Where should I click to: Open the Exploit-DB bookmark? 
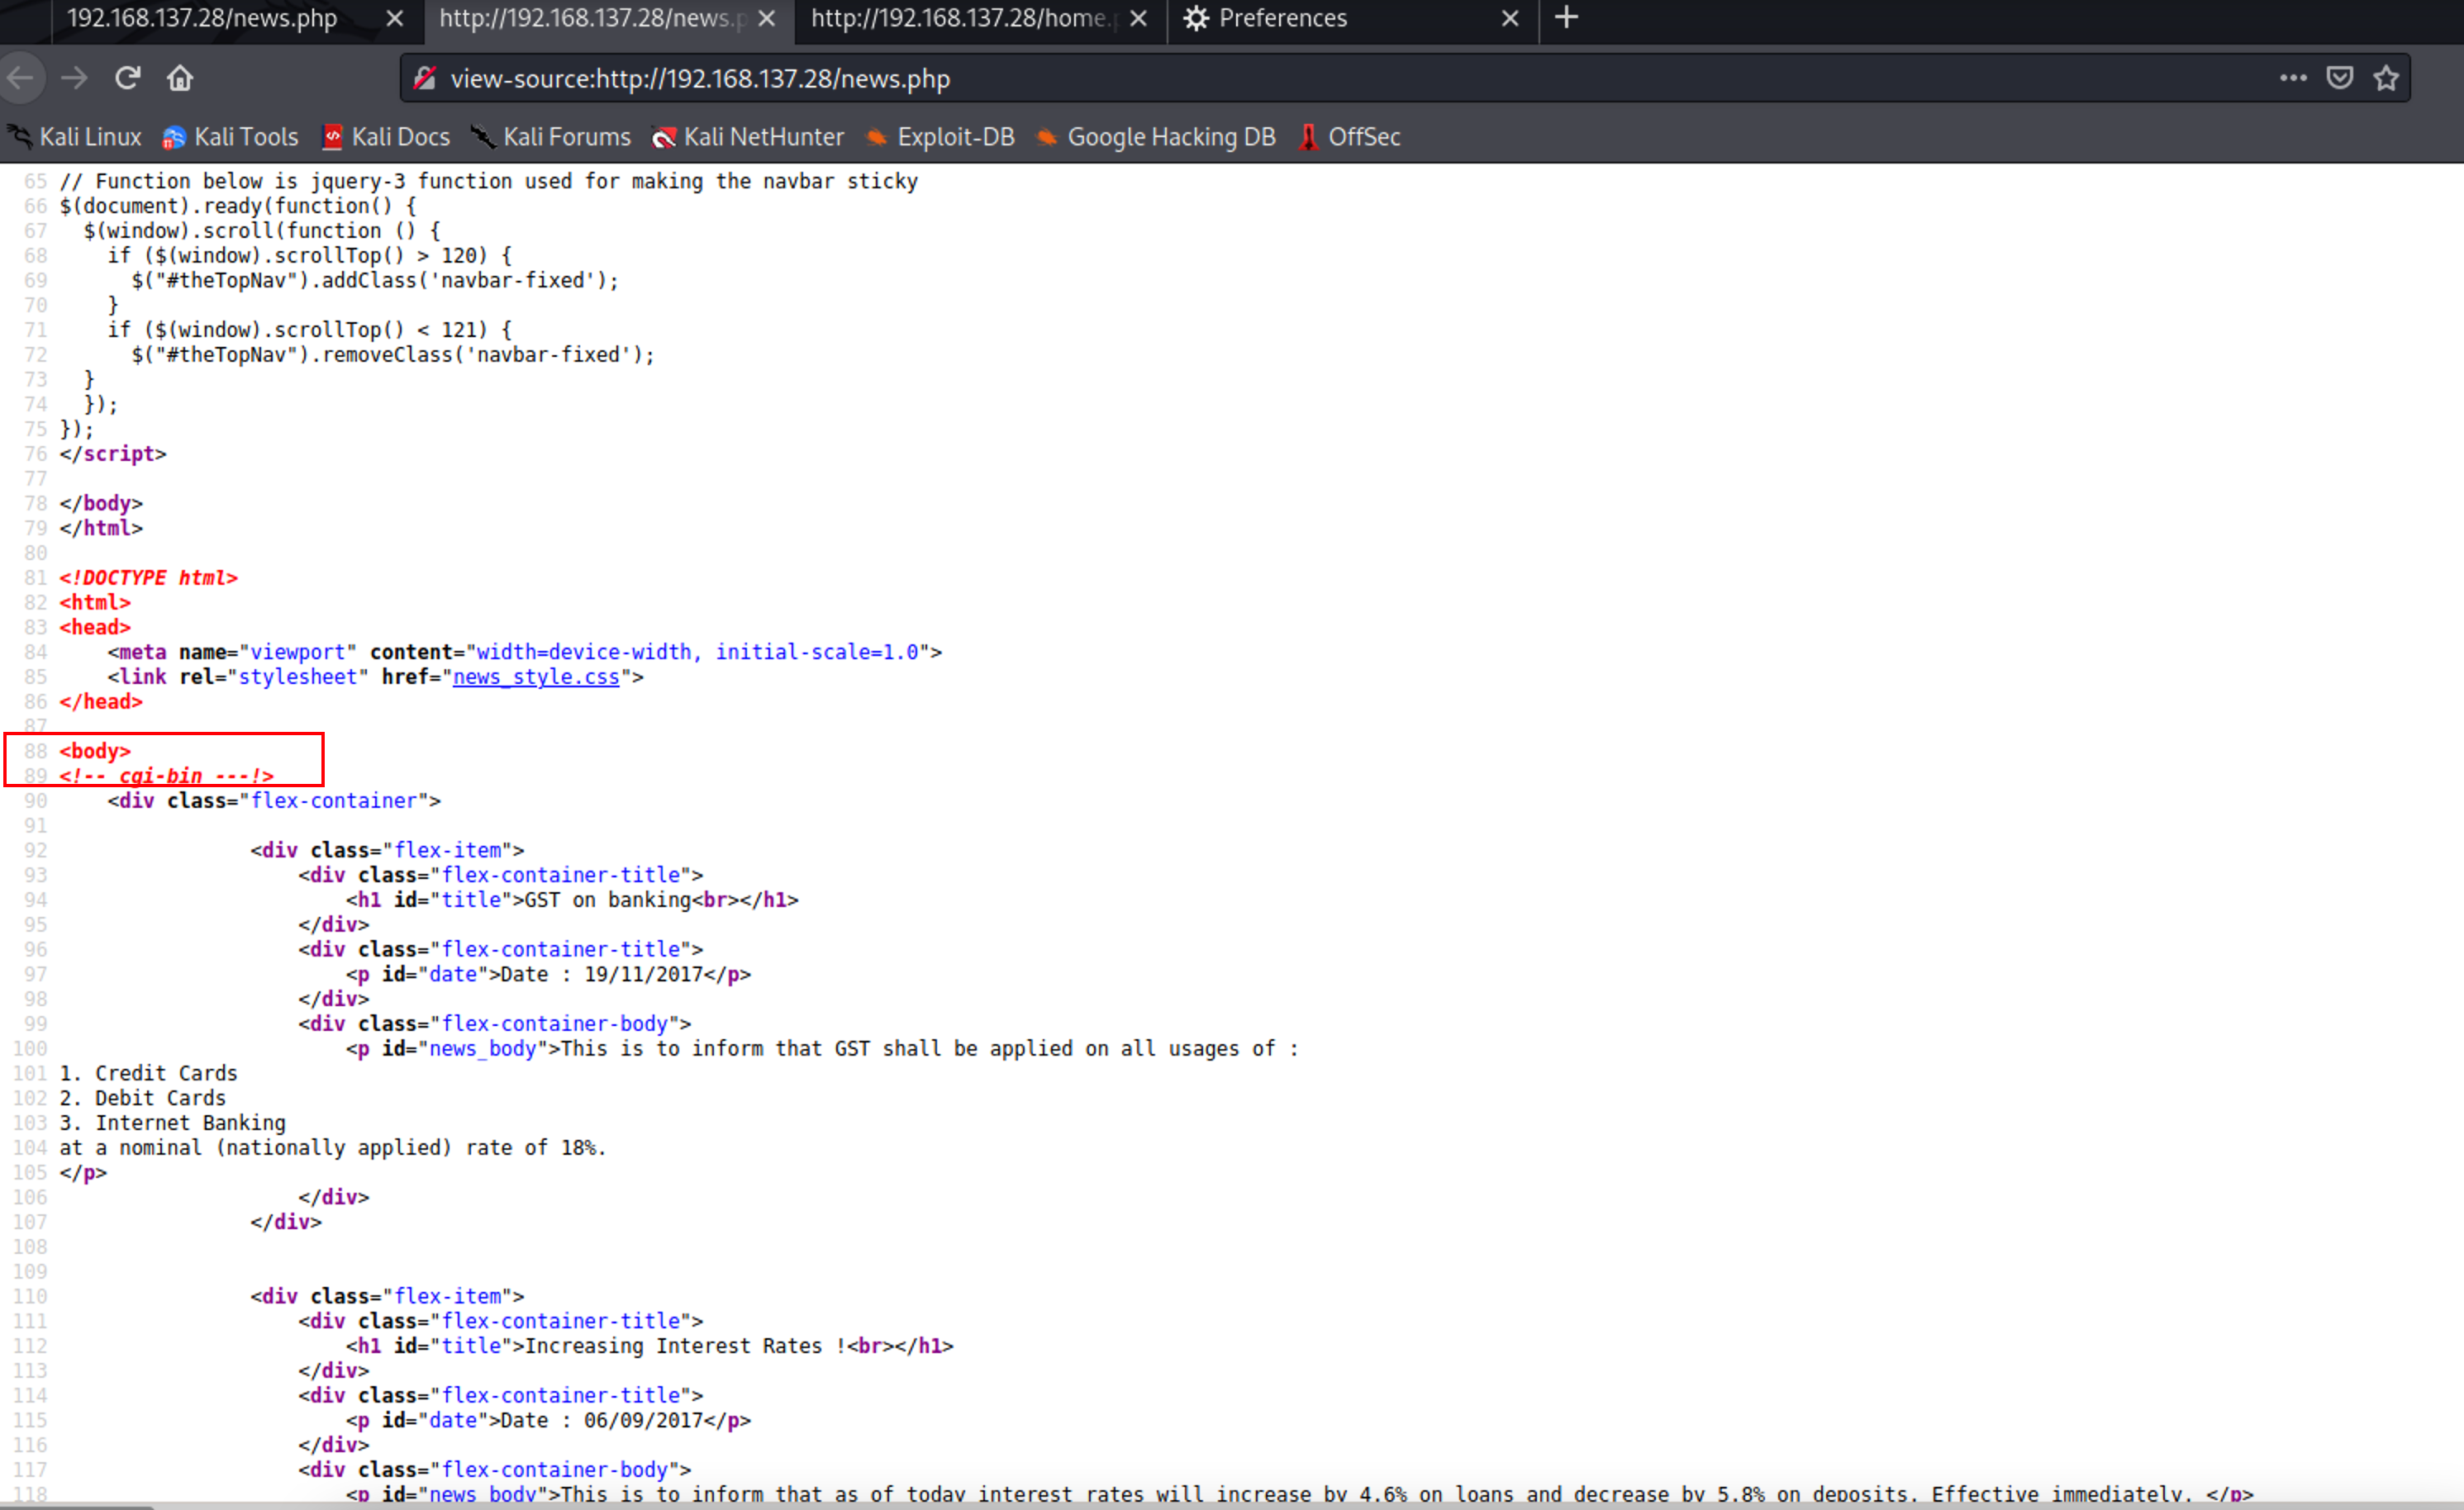pos(940,137)
